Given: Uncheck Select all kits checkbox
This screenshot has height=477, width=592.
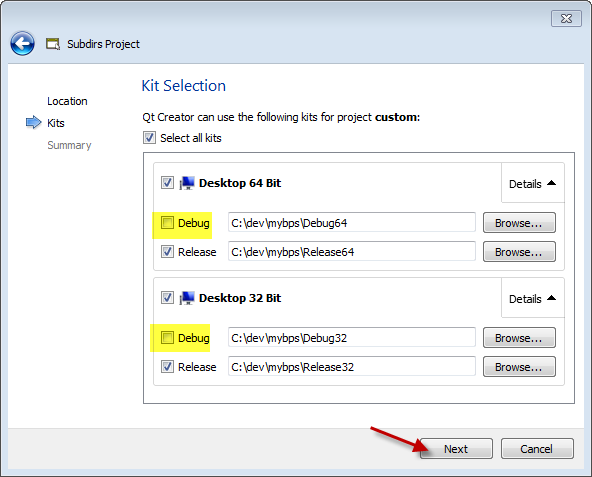Looking at the screenshot, I should (x=150, y=137).
